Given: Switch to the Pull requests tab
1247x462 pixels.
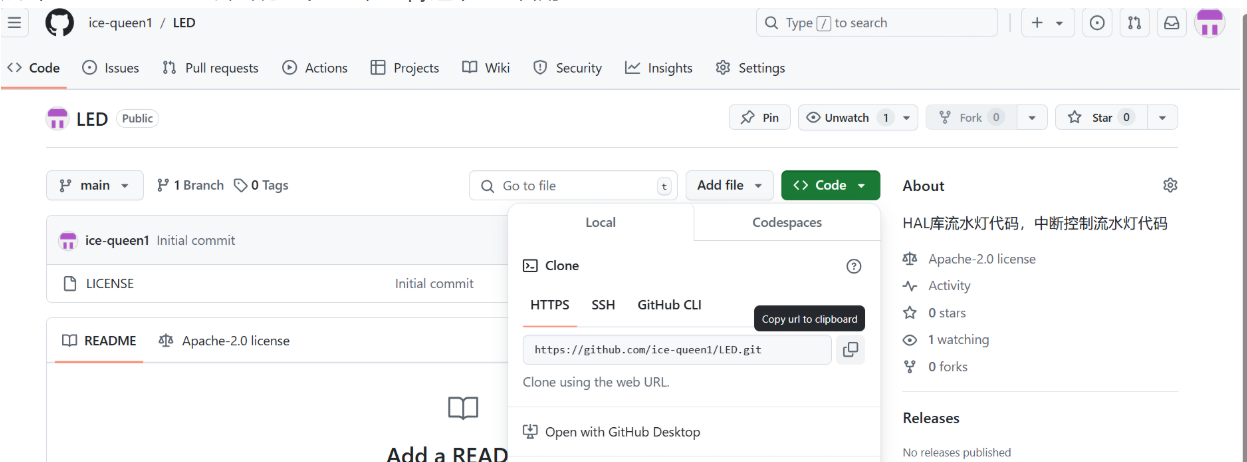Looking at the screenshot, I should point(211,68).
